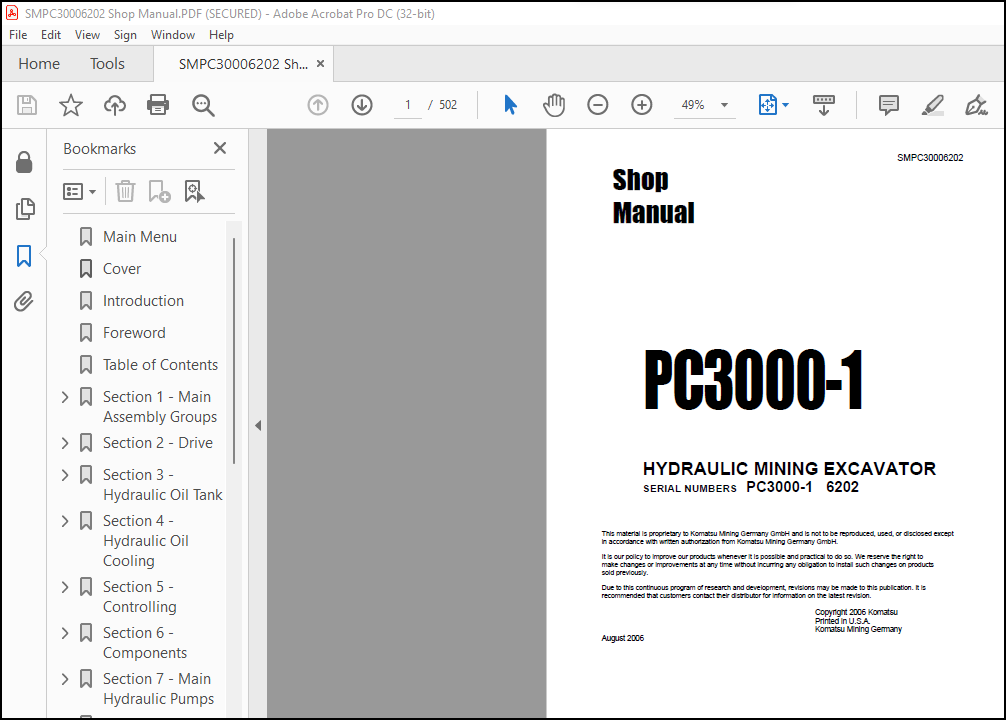Print the document with printer icon

[x=158, y=105]
